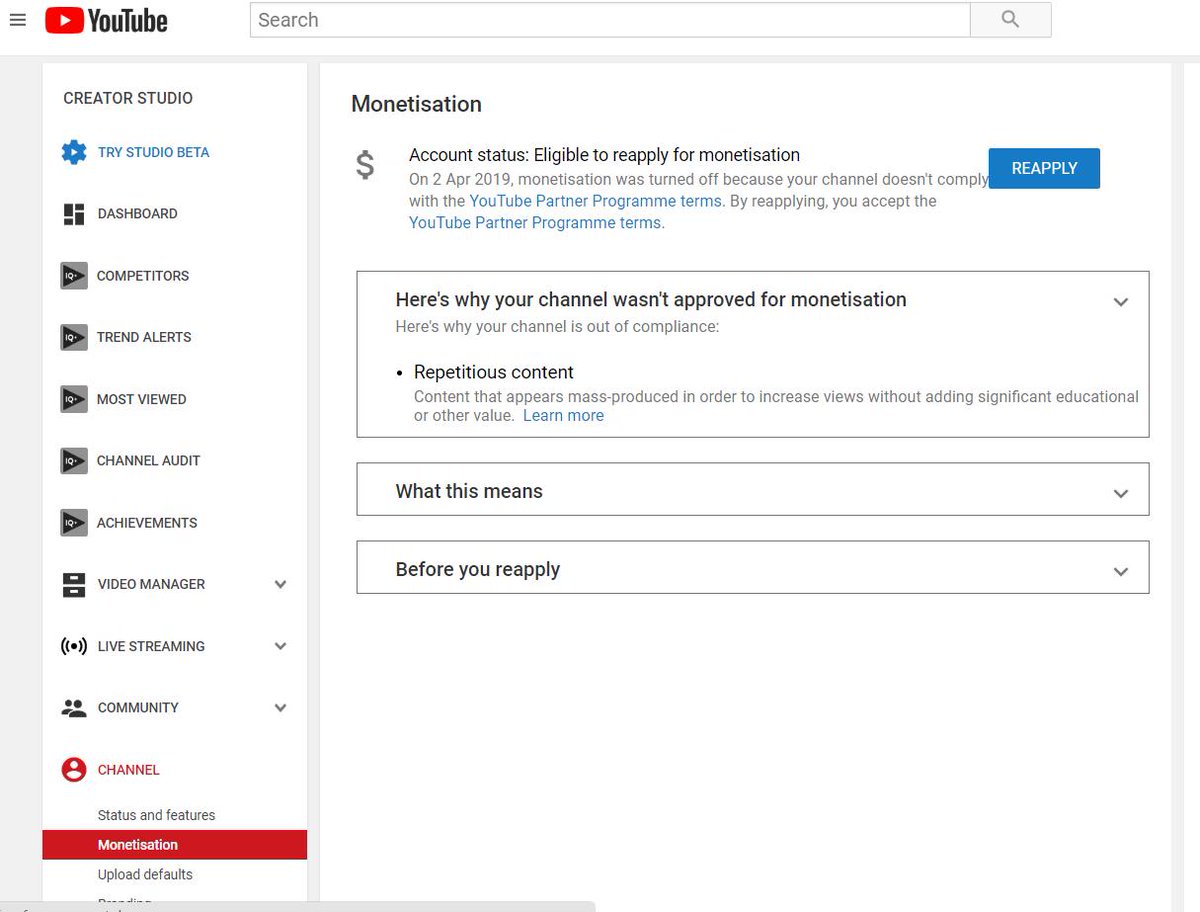Click the Competitors IQ icon
This screenshot has width=1200, height=912.
tap(74, 276)
